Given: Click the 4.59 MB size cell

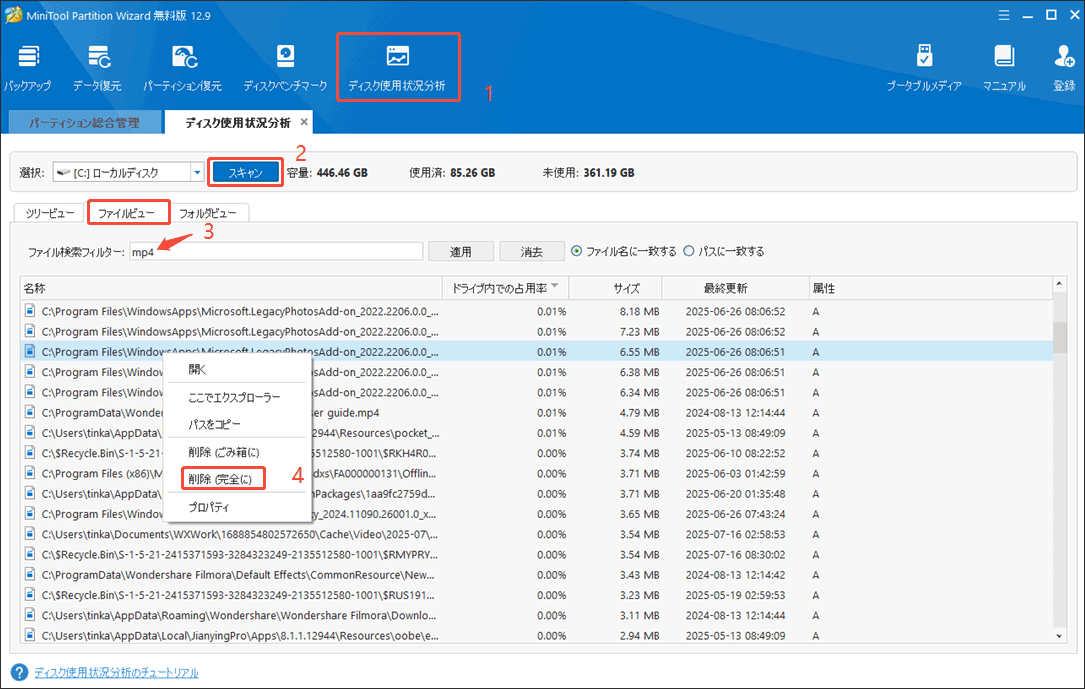Looking at the screenshot, I should coord(639,433).
